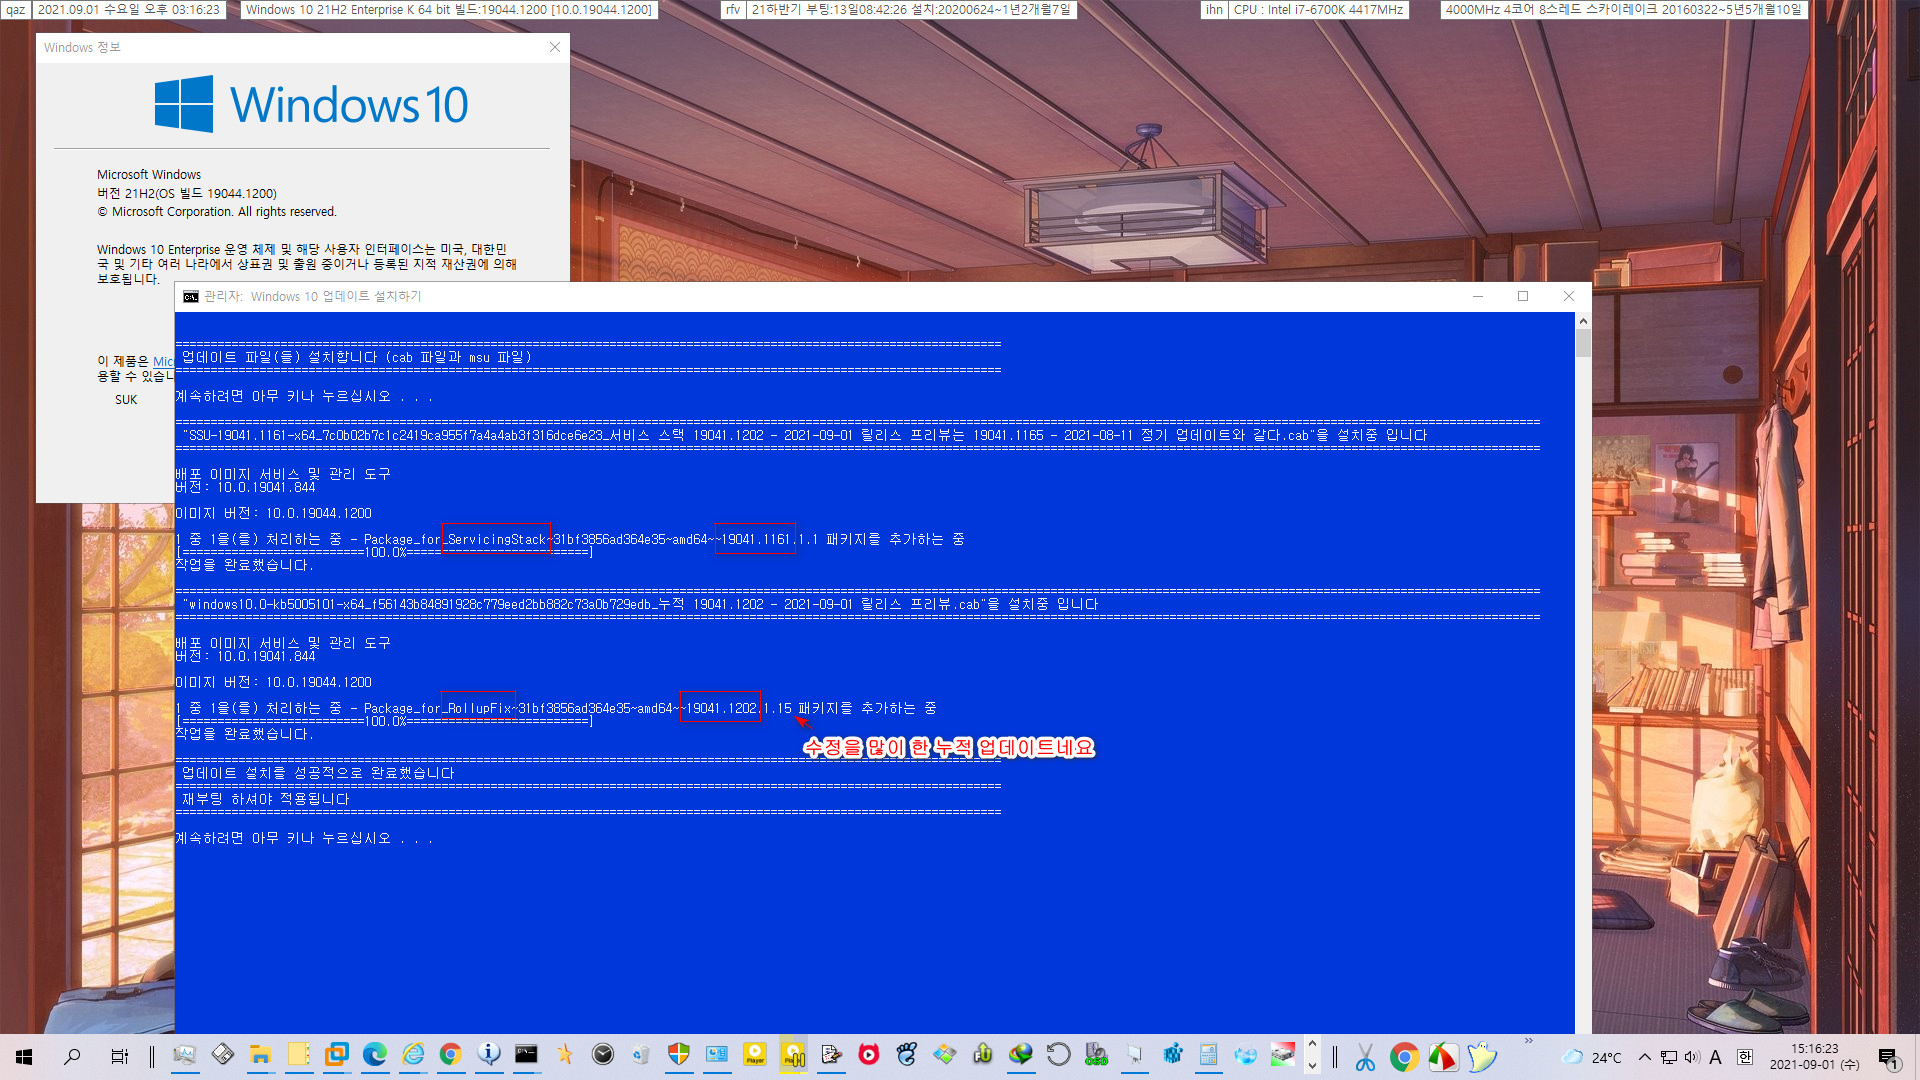Open network status tray icon
The image size is (1920, 1080).
(1668, 1057)
